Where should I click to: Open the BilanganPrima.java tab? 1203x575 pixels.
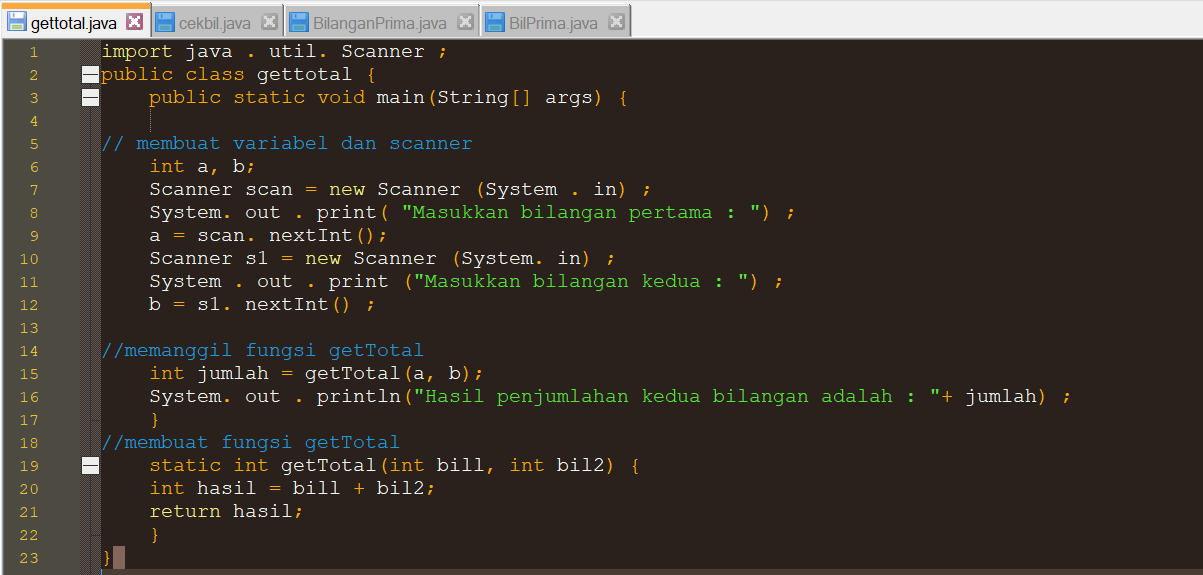click(x=381, y=22)
